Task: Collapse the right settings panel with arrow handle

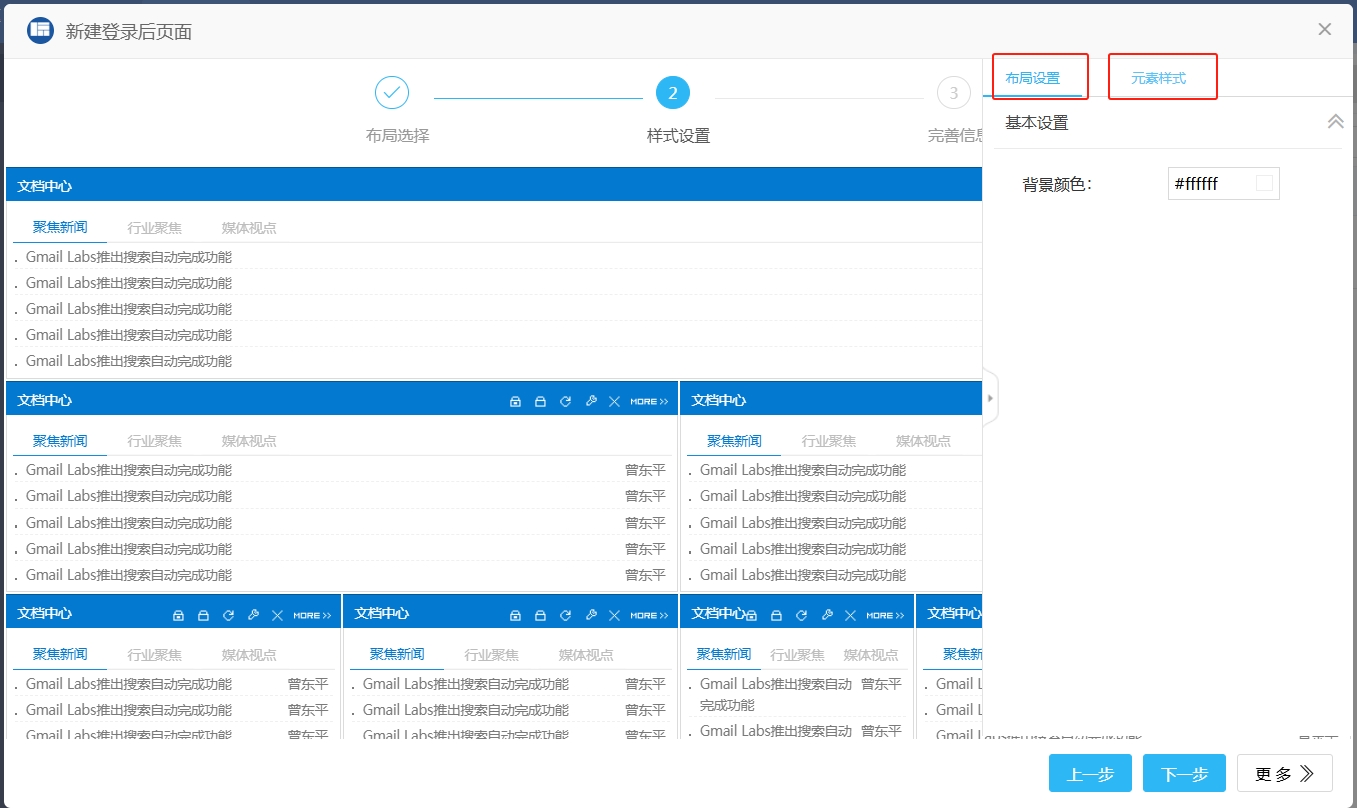Action: point(990,398)
